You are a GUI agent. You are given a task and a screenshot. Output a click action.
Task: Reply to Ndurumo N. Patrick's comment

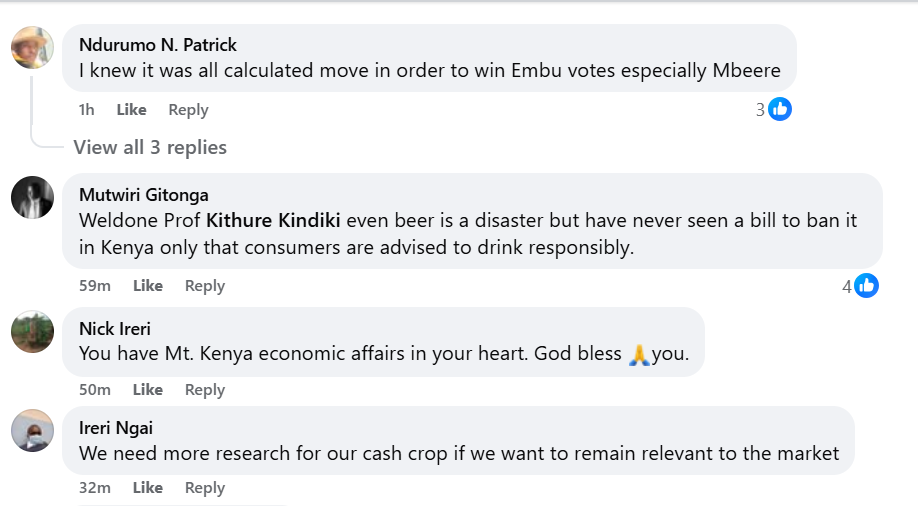tap(188, 110)
